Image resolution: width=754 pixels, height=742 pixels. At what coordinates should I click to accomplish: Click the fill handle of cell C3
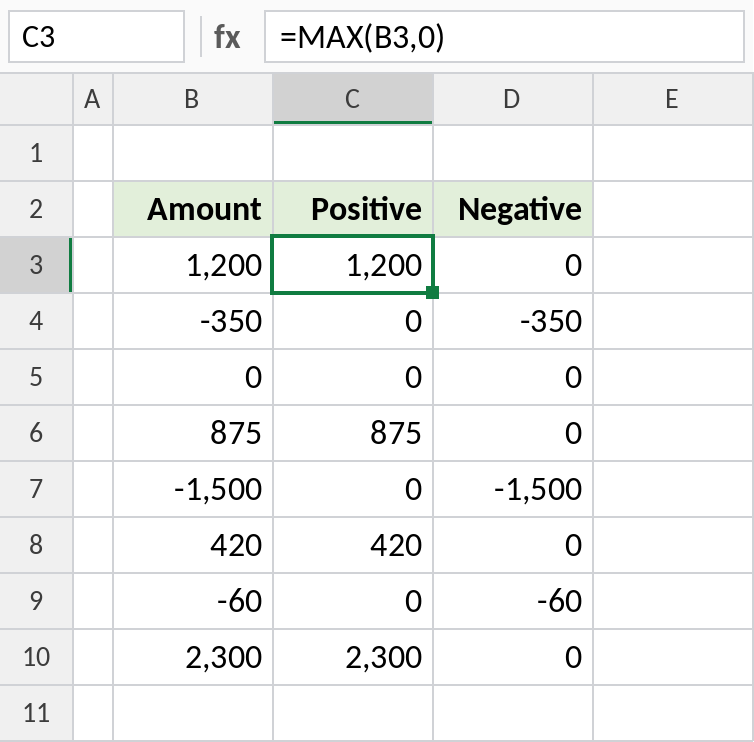(x=432, y=292)
